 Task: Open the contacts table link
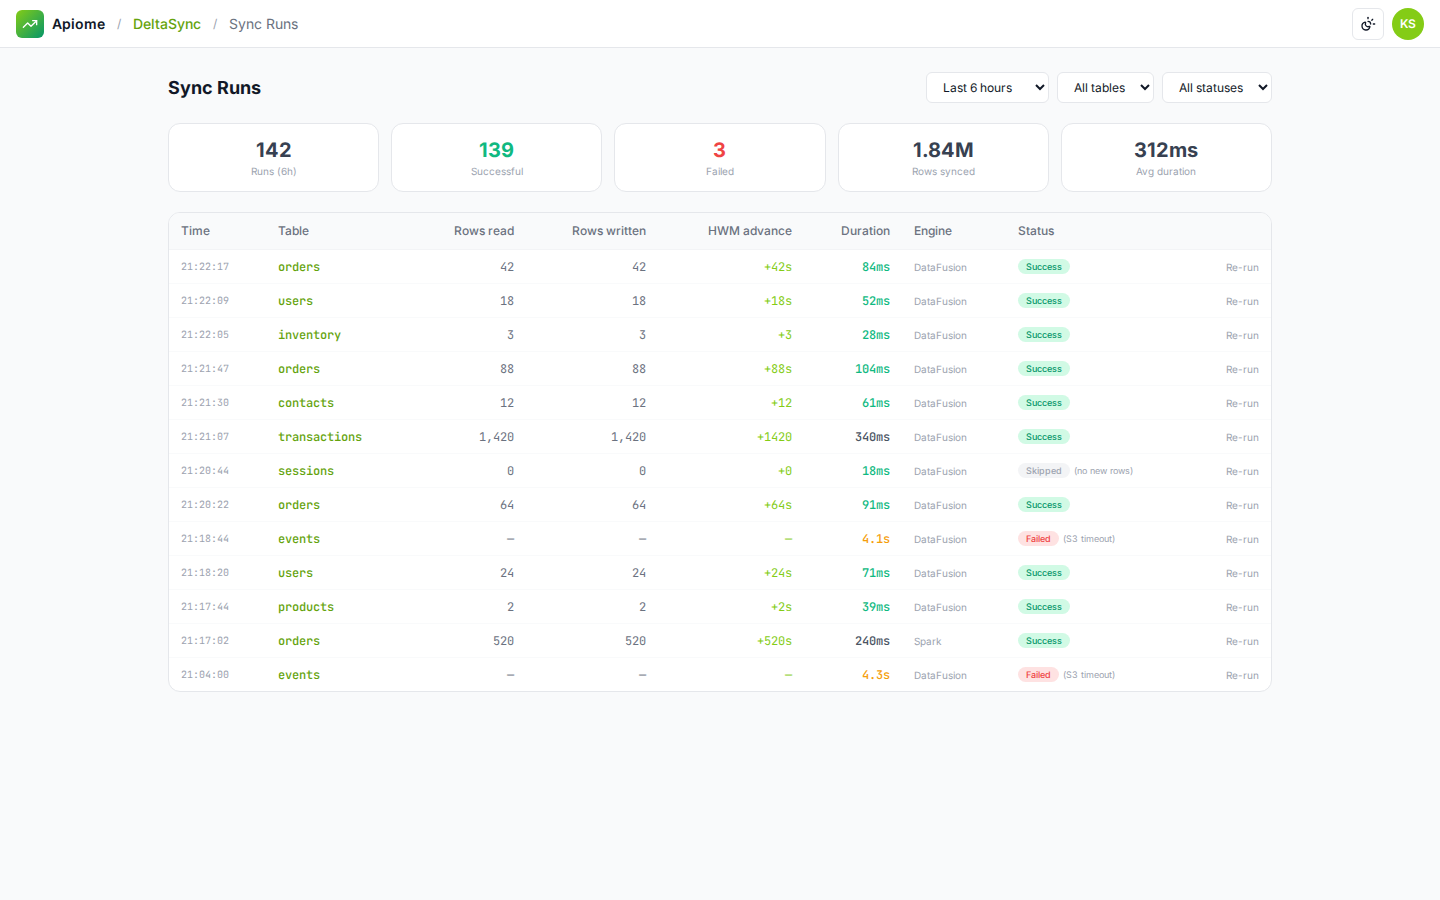point(306,403)
